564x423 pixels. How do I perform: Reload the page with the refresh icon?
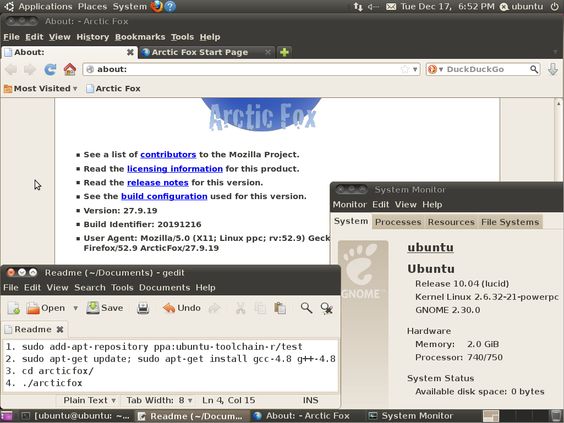(50, 69)
